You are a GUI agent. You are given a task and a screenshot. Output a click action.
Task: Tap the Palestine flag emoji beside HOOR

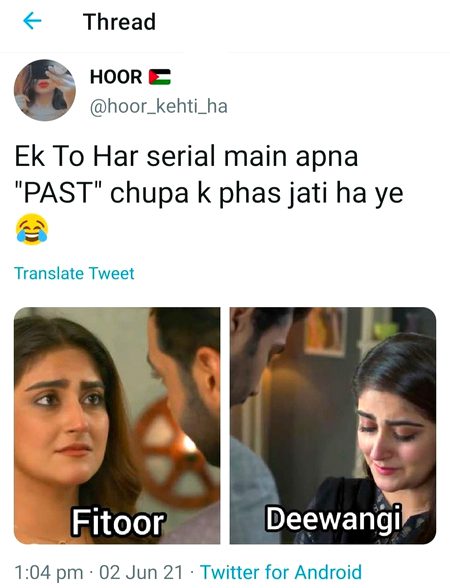pyautogui.click(x=160, y=77)
